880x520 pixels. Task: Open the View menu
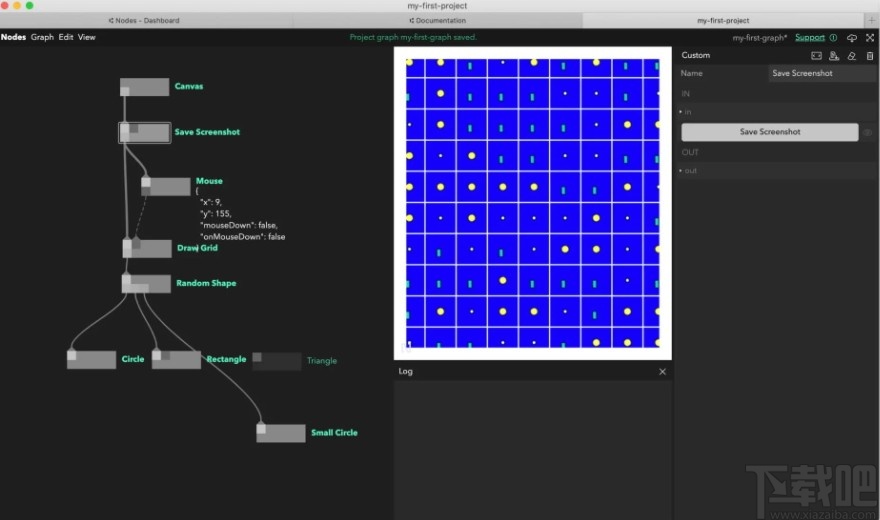(86, 37)
